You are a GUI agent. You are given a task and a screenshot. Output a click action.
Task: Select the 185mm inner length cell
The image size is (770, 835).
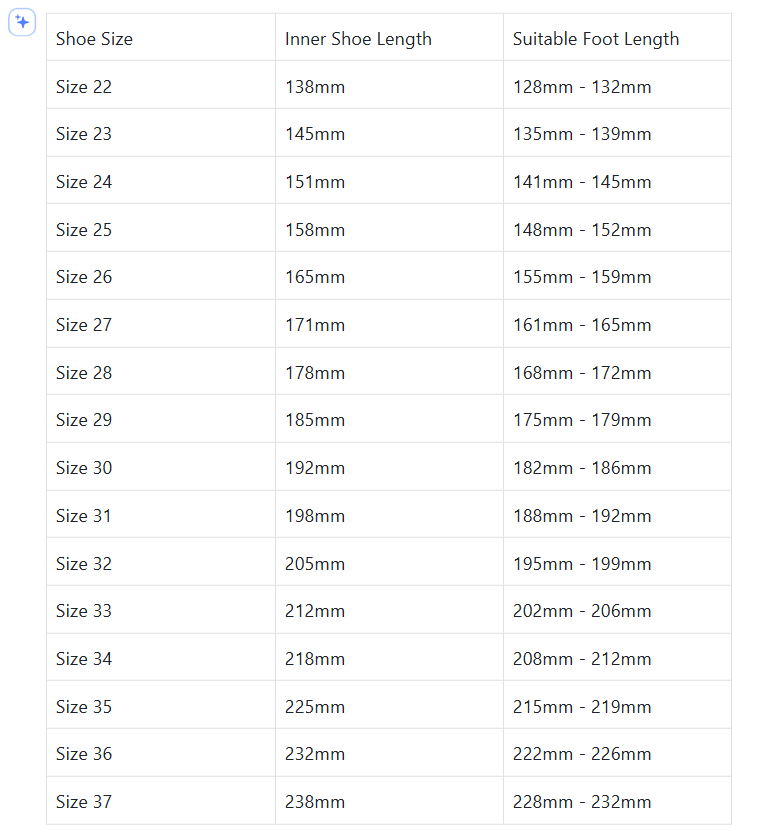click(x=315, y=420)
